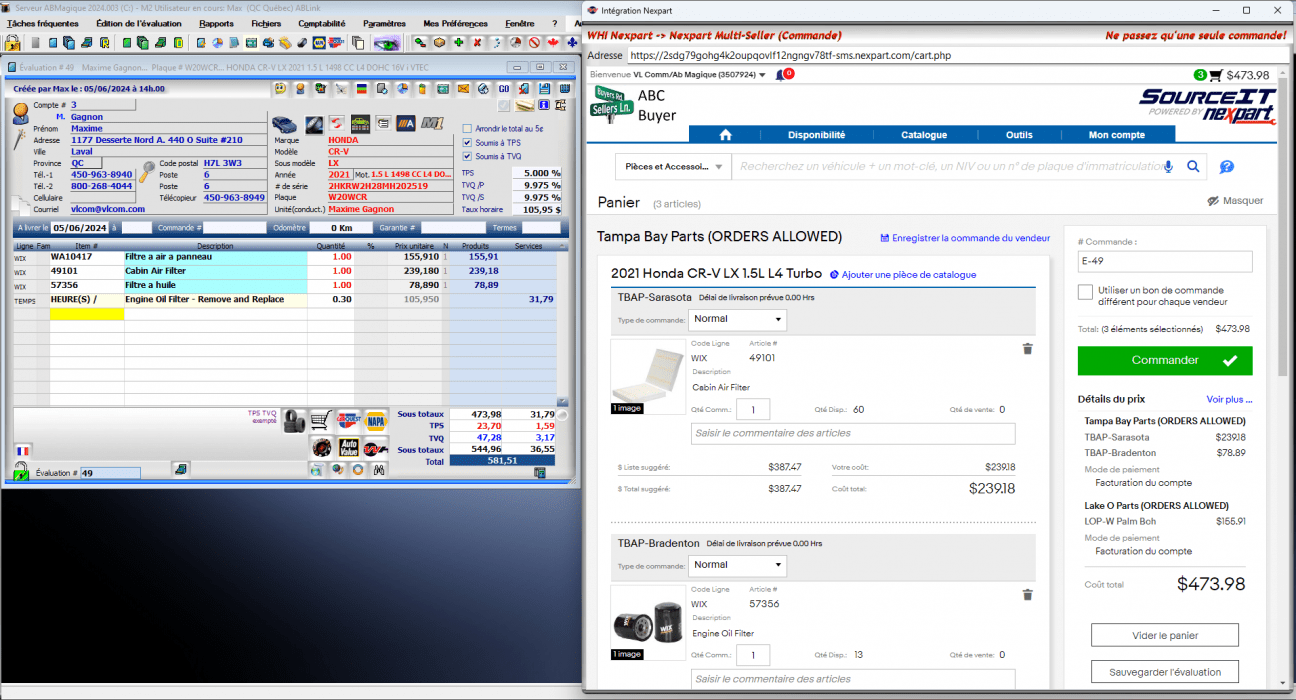Click the CarQuest logo button
The width and height of the screenshot is (1296, 700).
pos(348,420)
